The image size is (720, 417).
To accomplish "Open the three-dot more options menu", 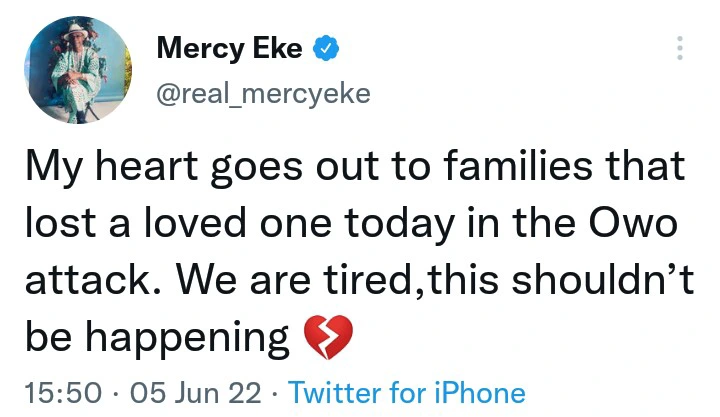I will 681,49.
